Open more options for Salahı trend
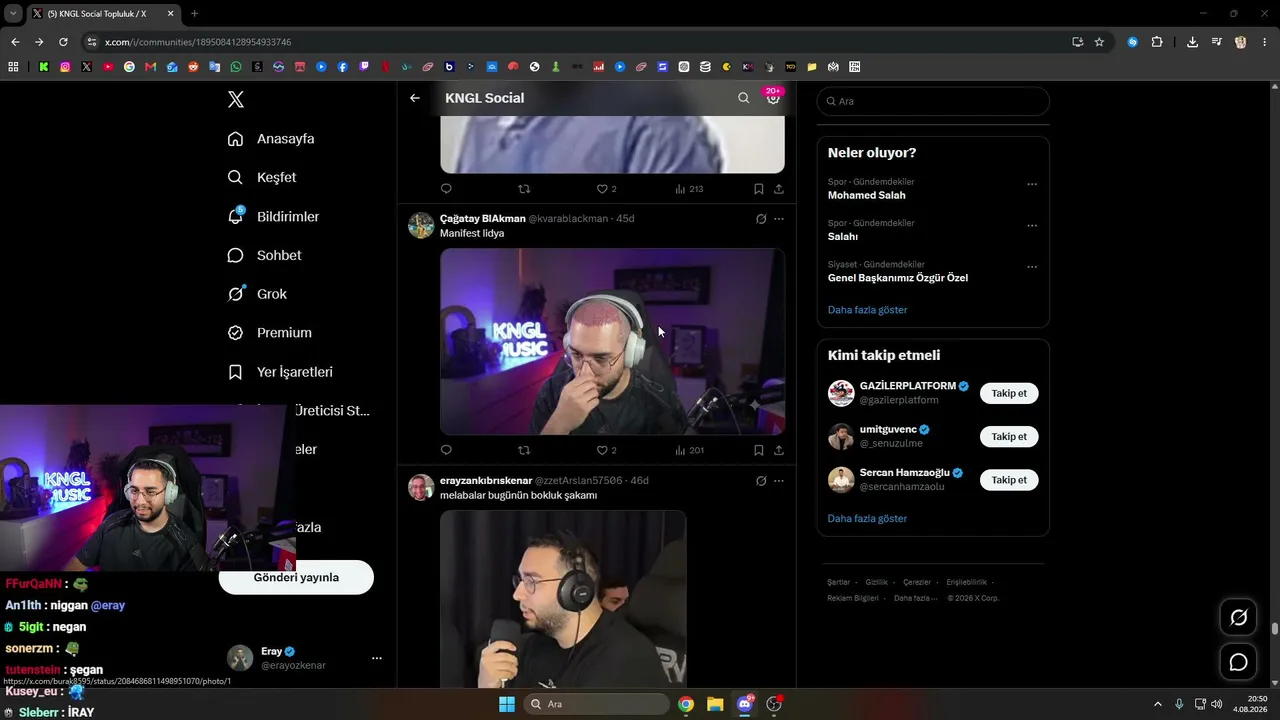The height and width of the screenshot is (720, 1280). 1032,225
